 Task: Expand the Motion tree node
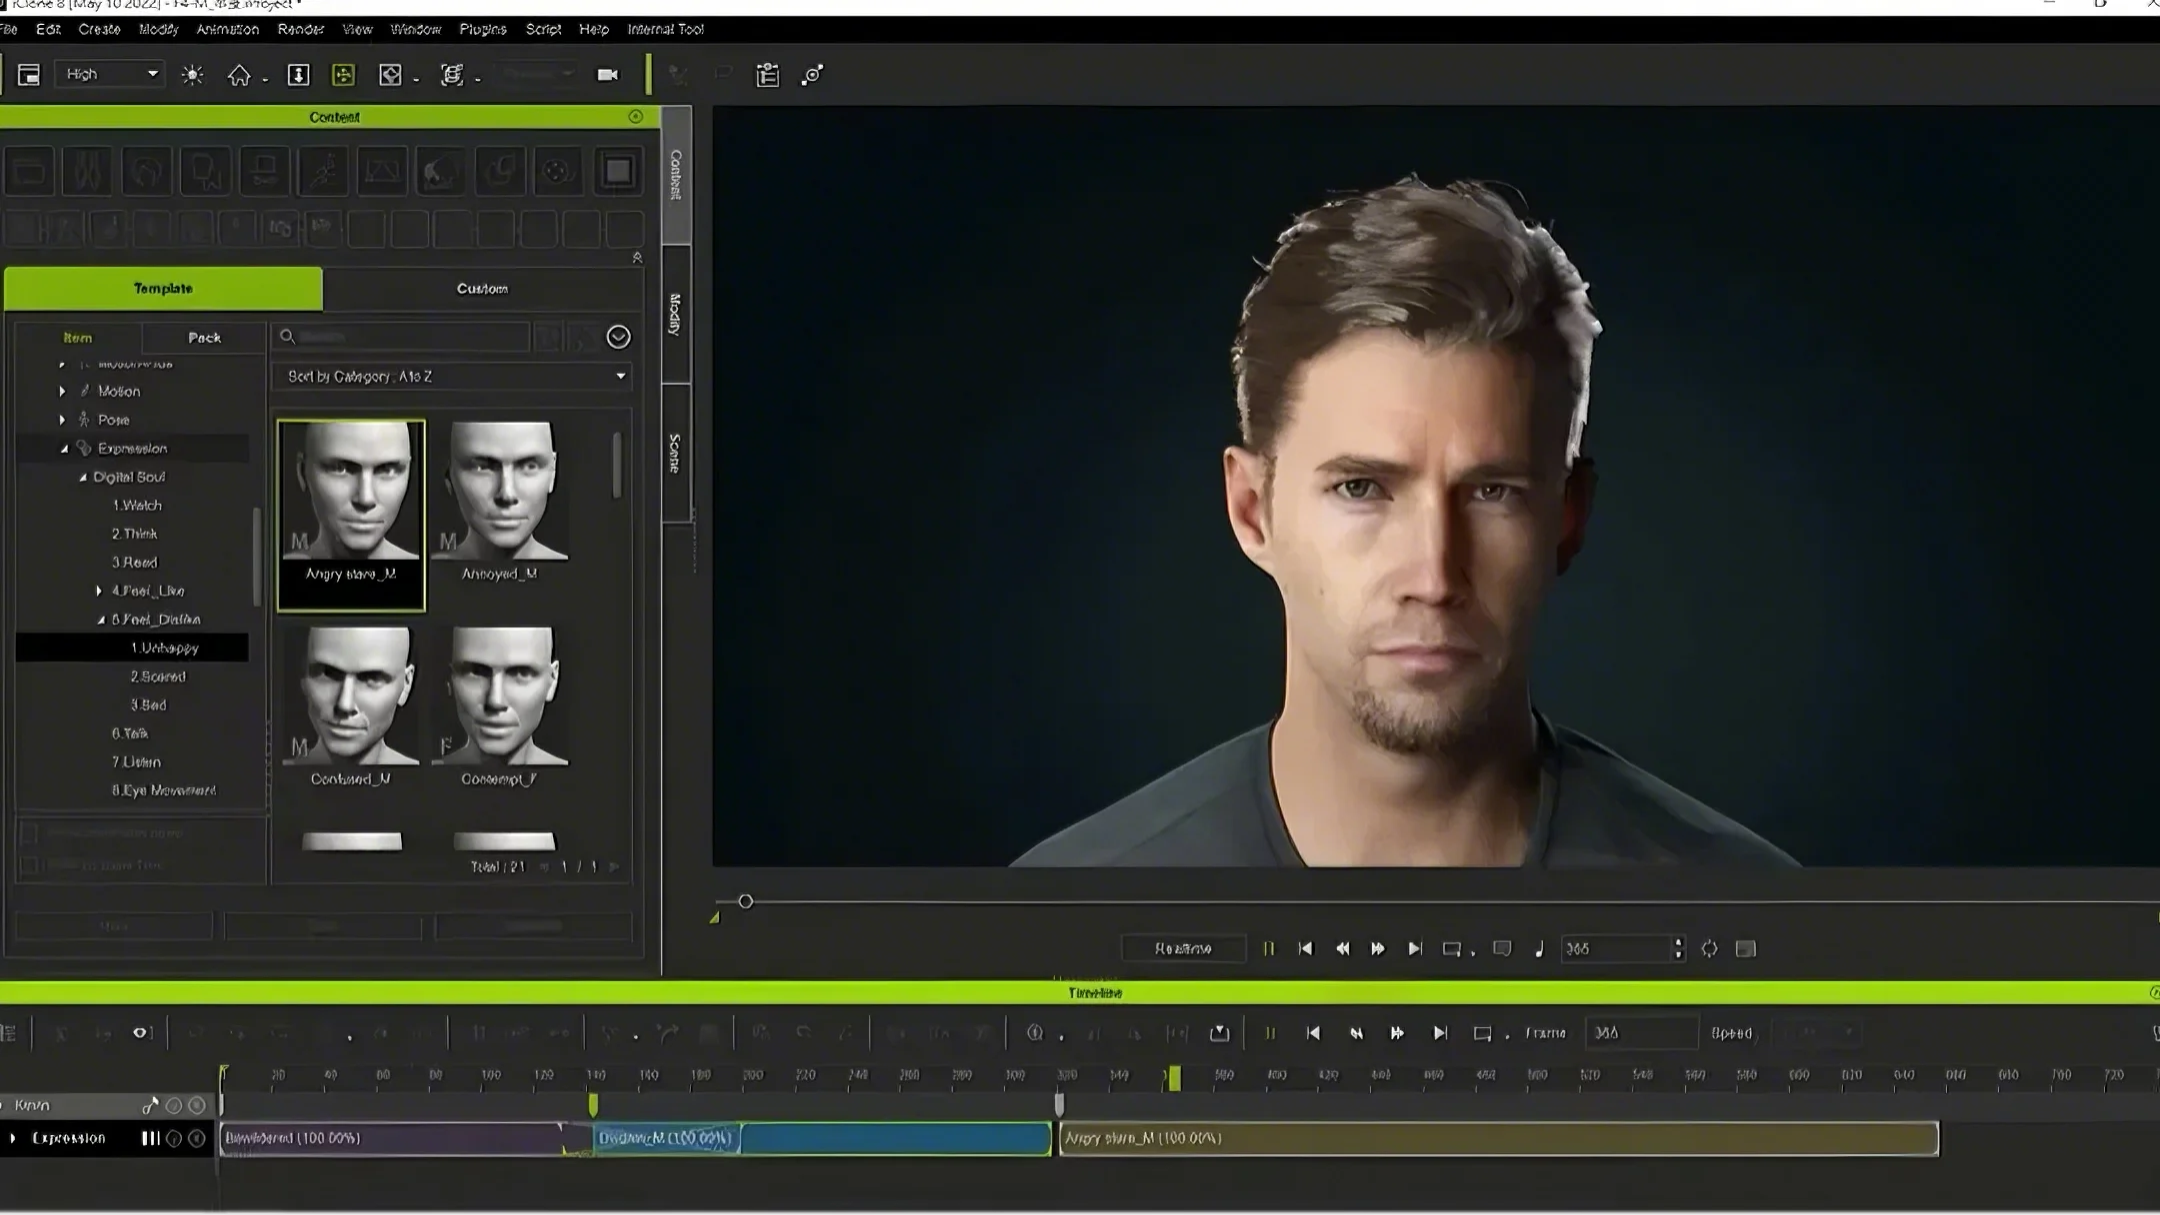point(62,391)
